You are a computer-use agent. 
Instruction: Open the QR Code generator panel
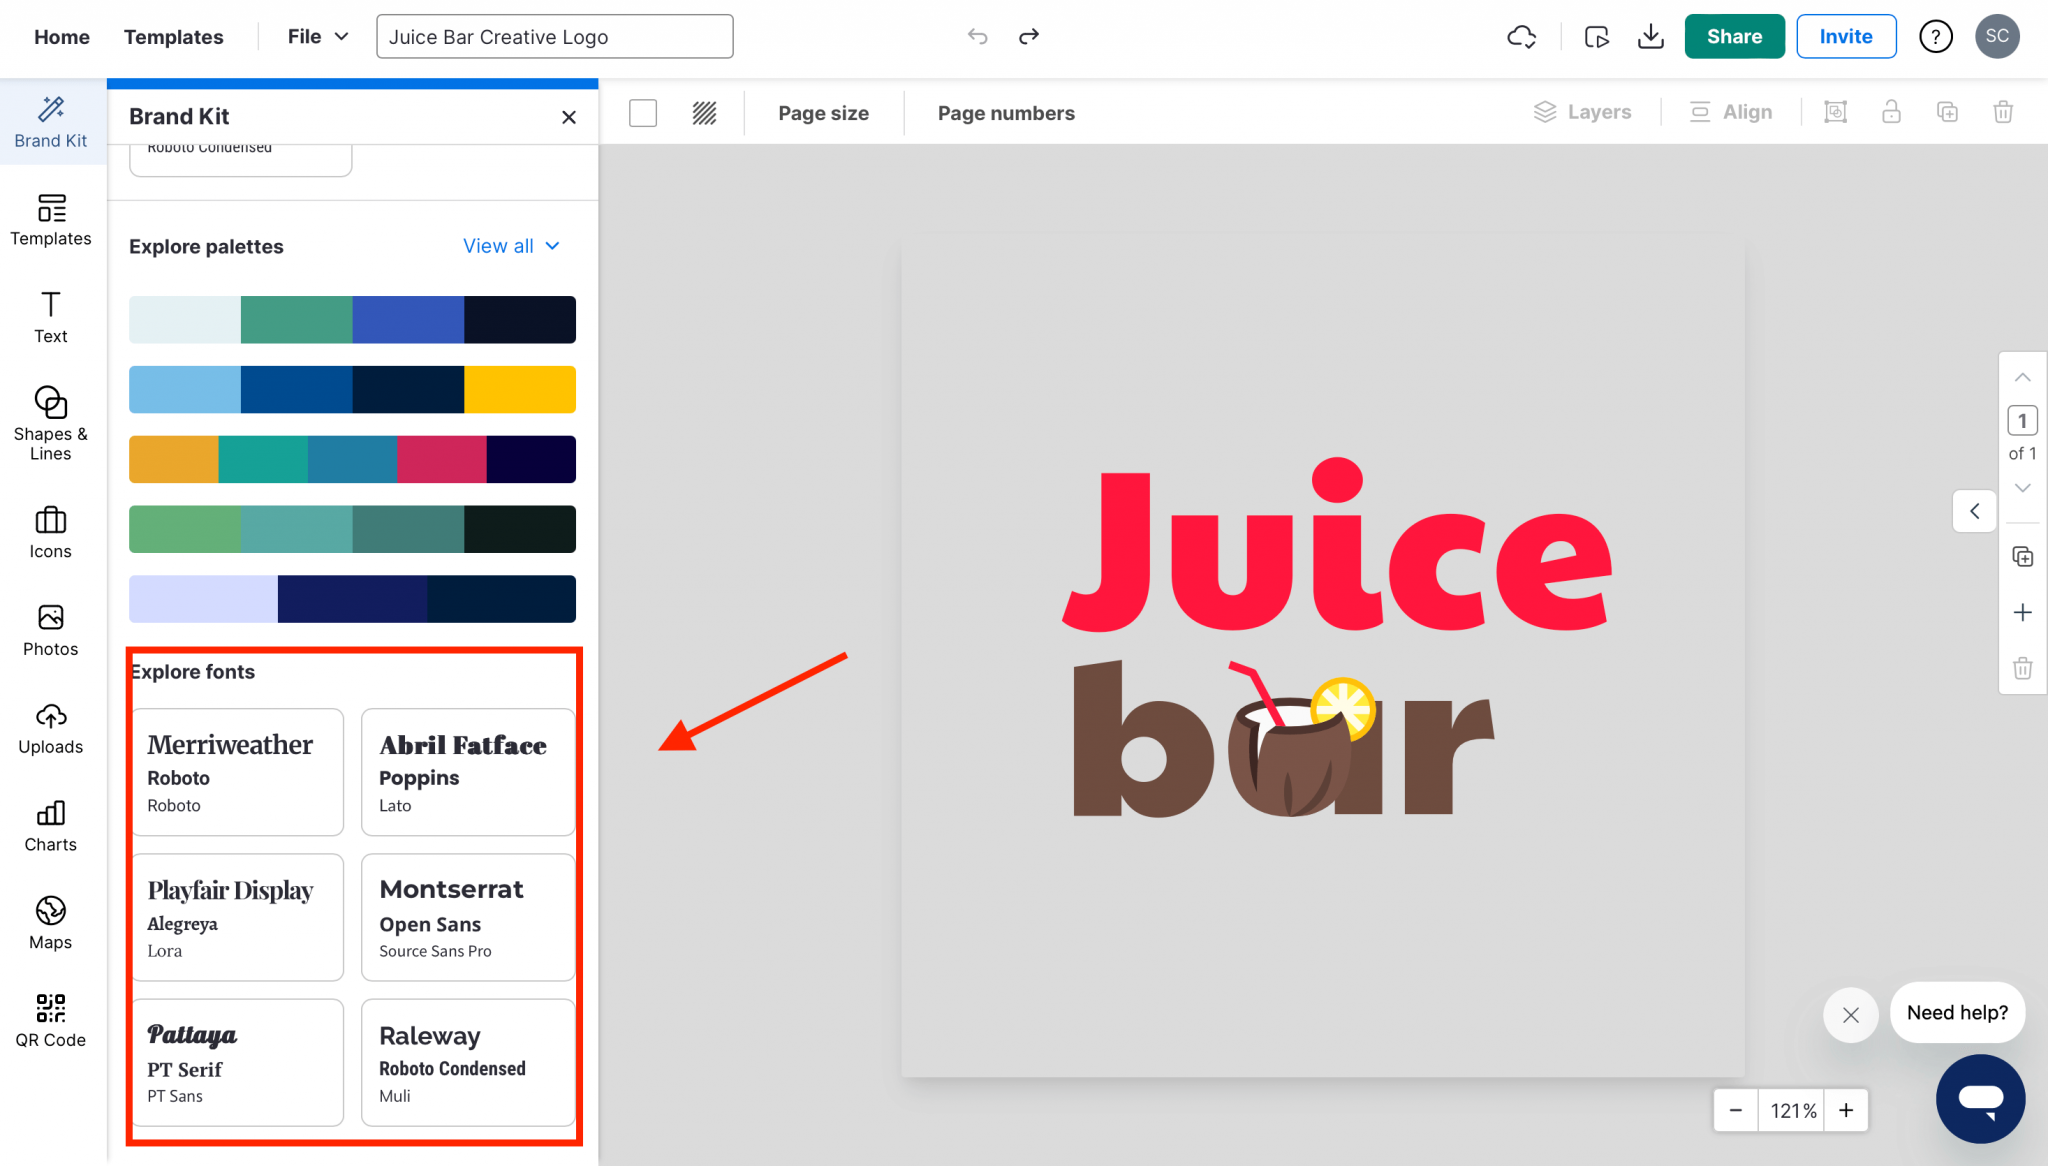click(x=50, y=1018)
